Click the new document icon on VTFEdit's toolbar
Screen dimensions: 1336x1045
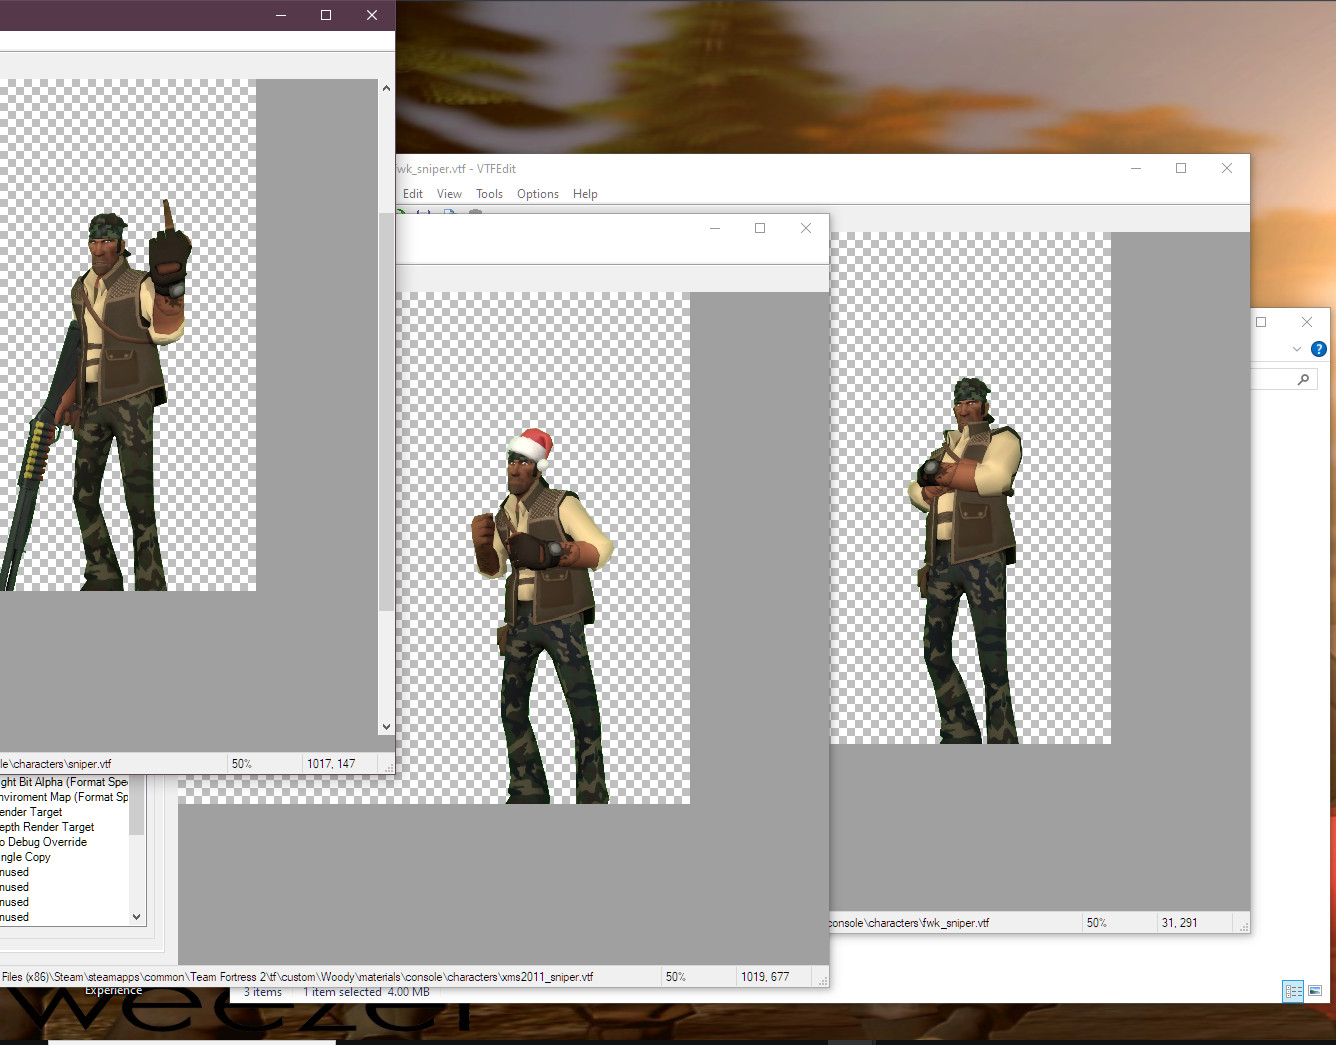coord(448,212)
